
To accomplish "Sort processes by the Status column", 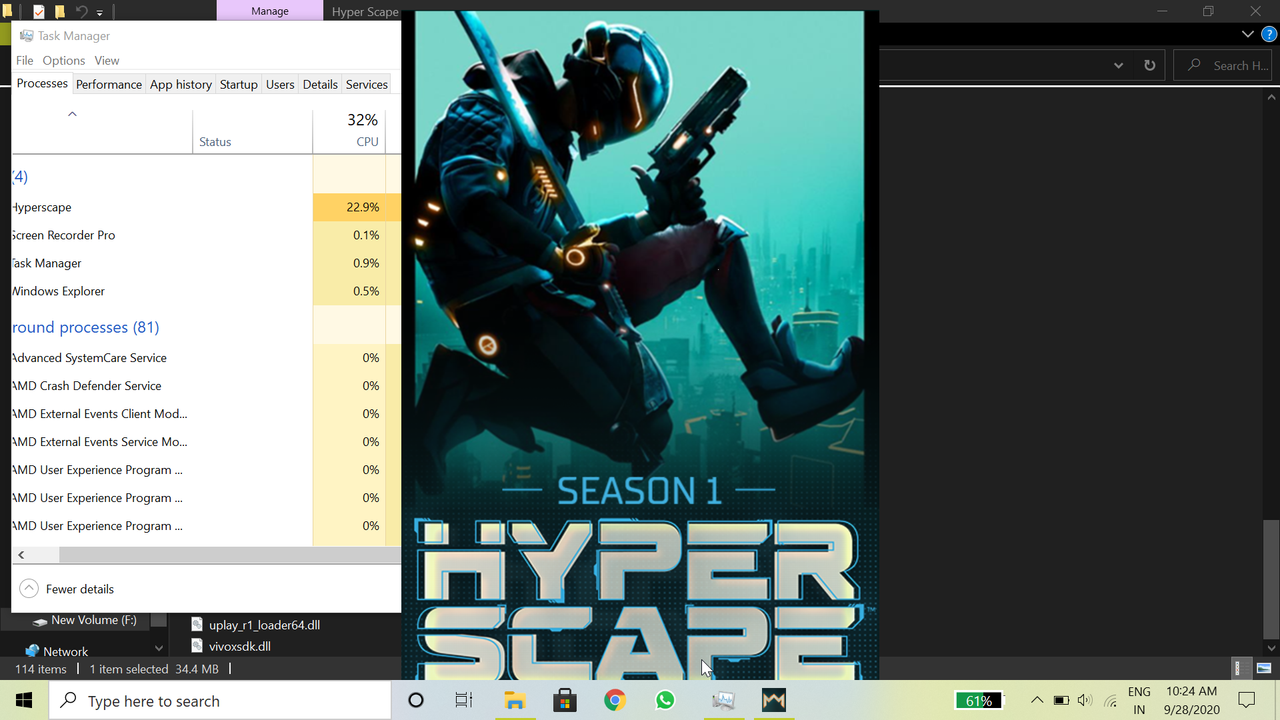I will (252, 130).
